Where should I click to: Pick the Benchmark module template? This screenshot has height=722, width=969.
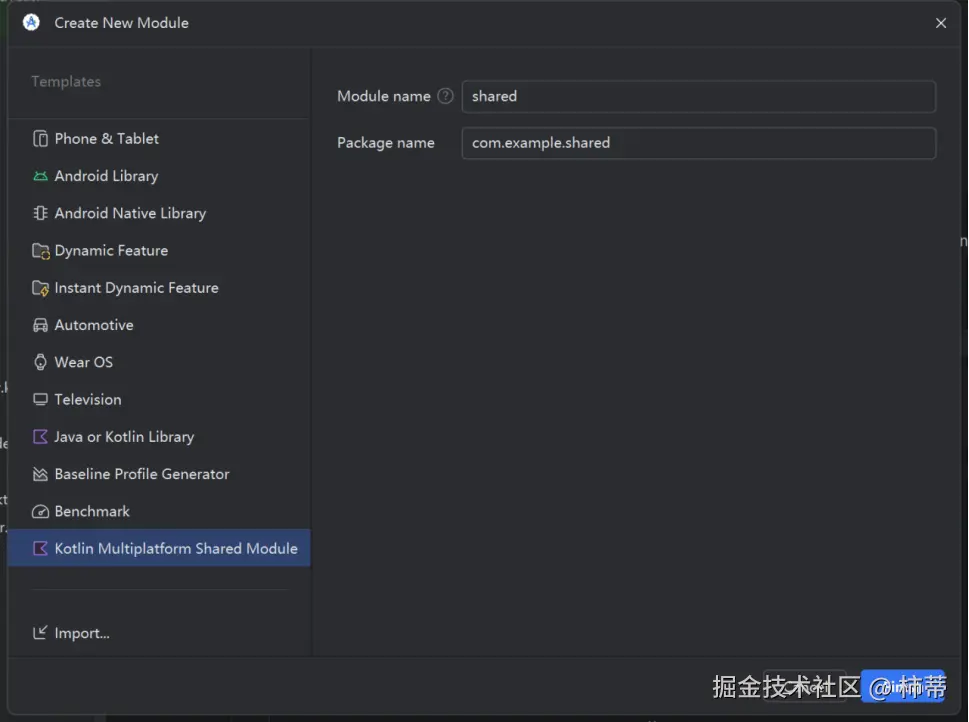point(92,511)
